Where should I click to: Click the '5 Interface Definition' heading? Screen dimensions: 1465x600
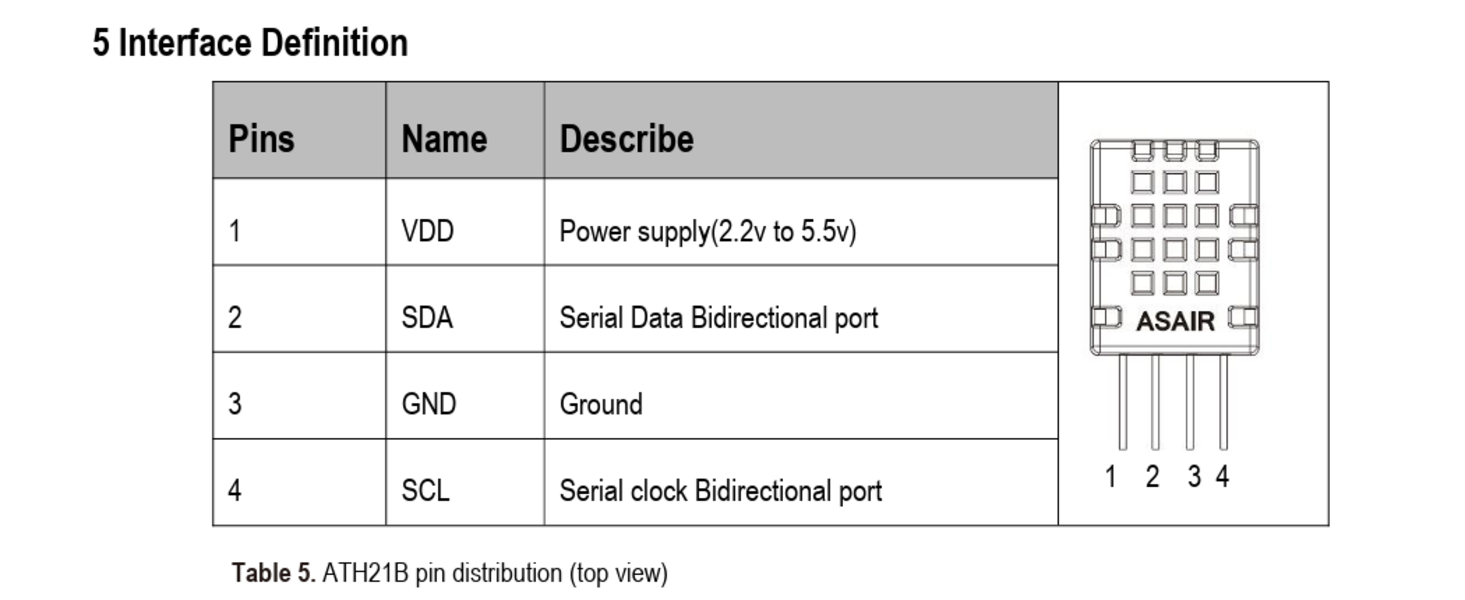[250, 43]
